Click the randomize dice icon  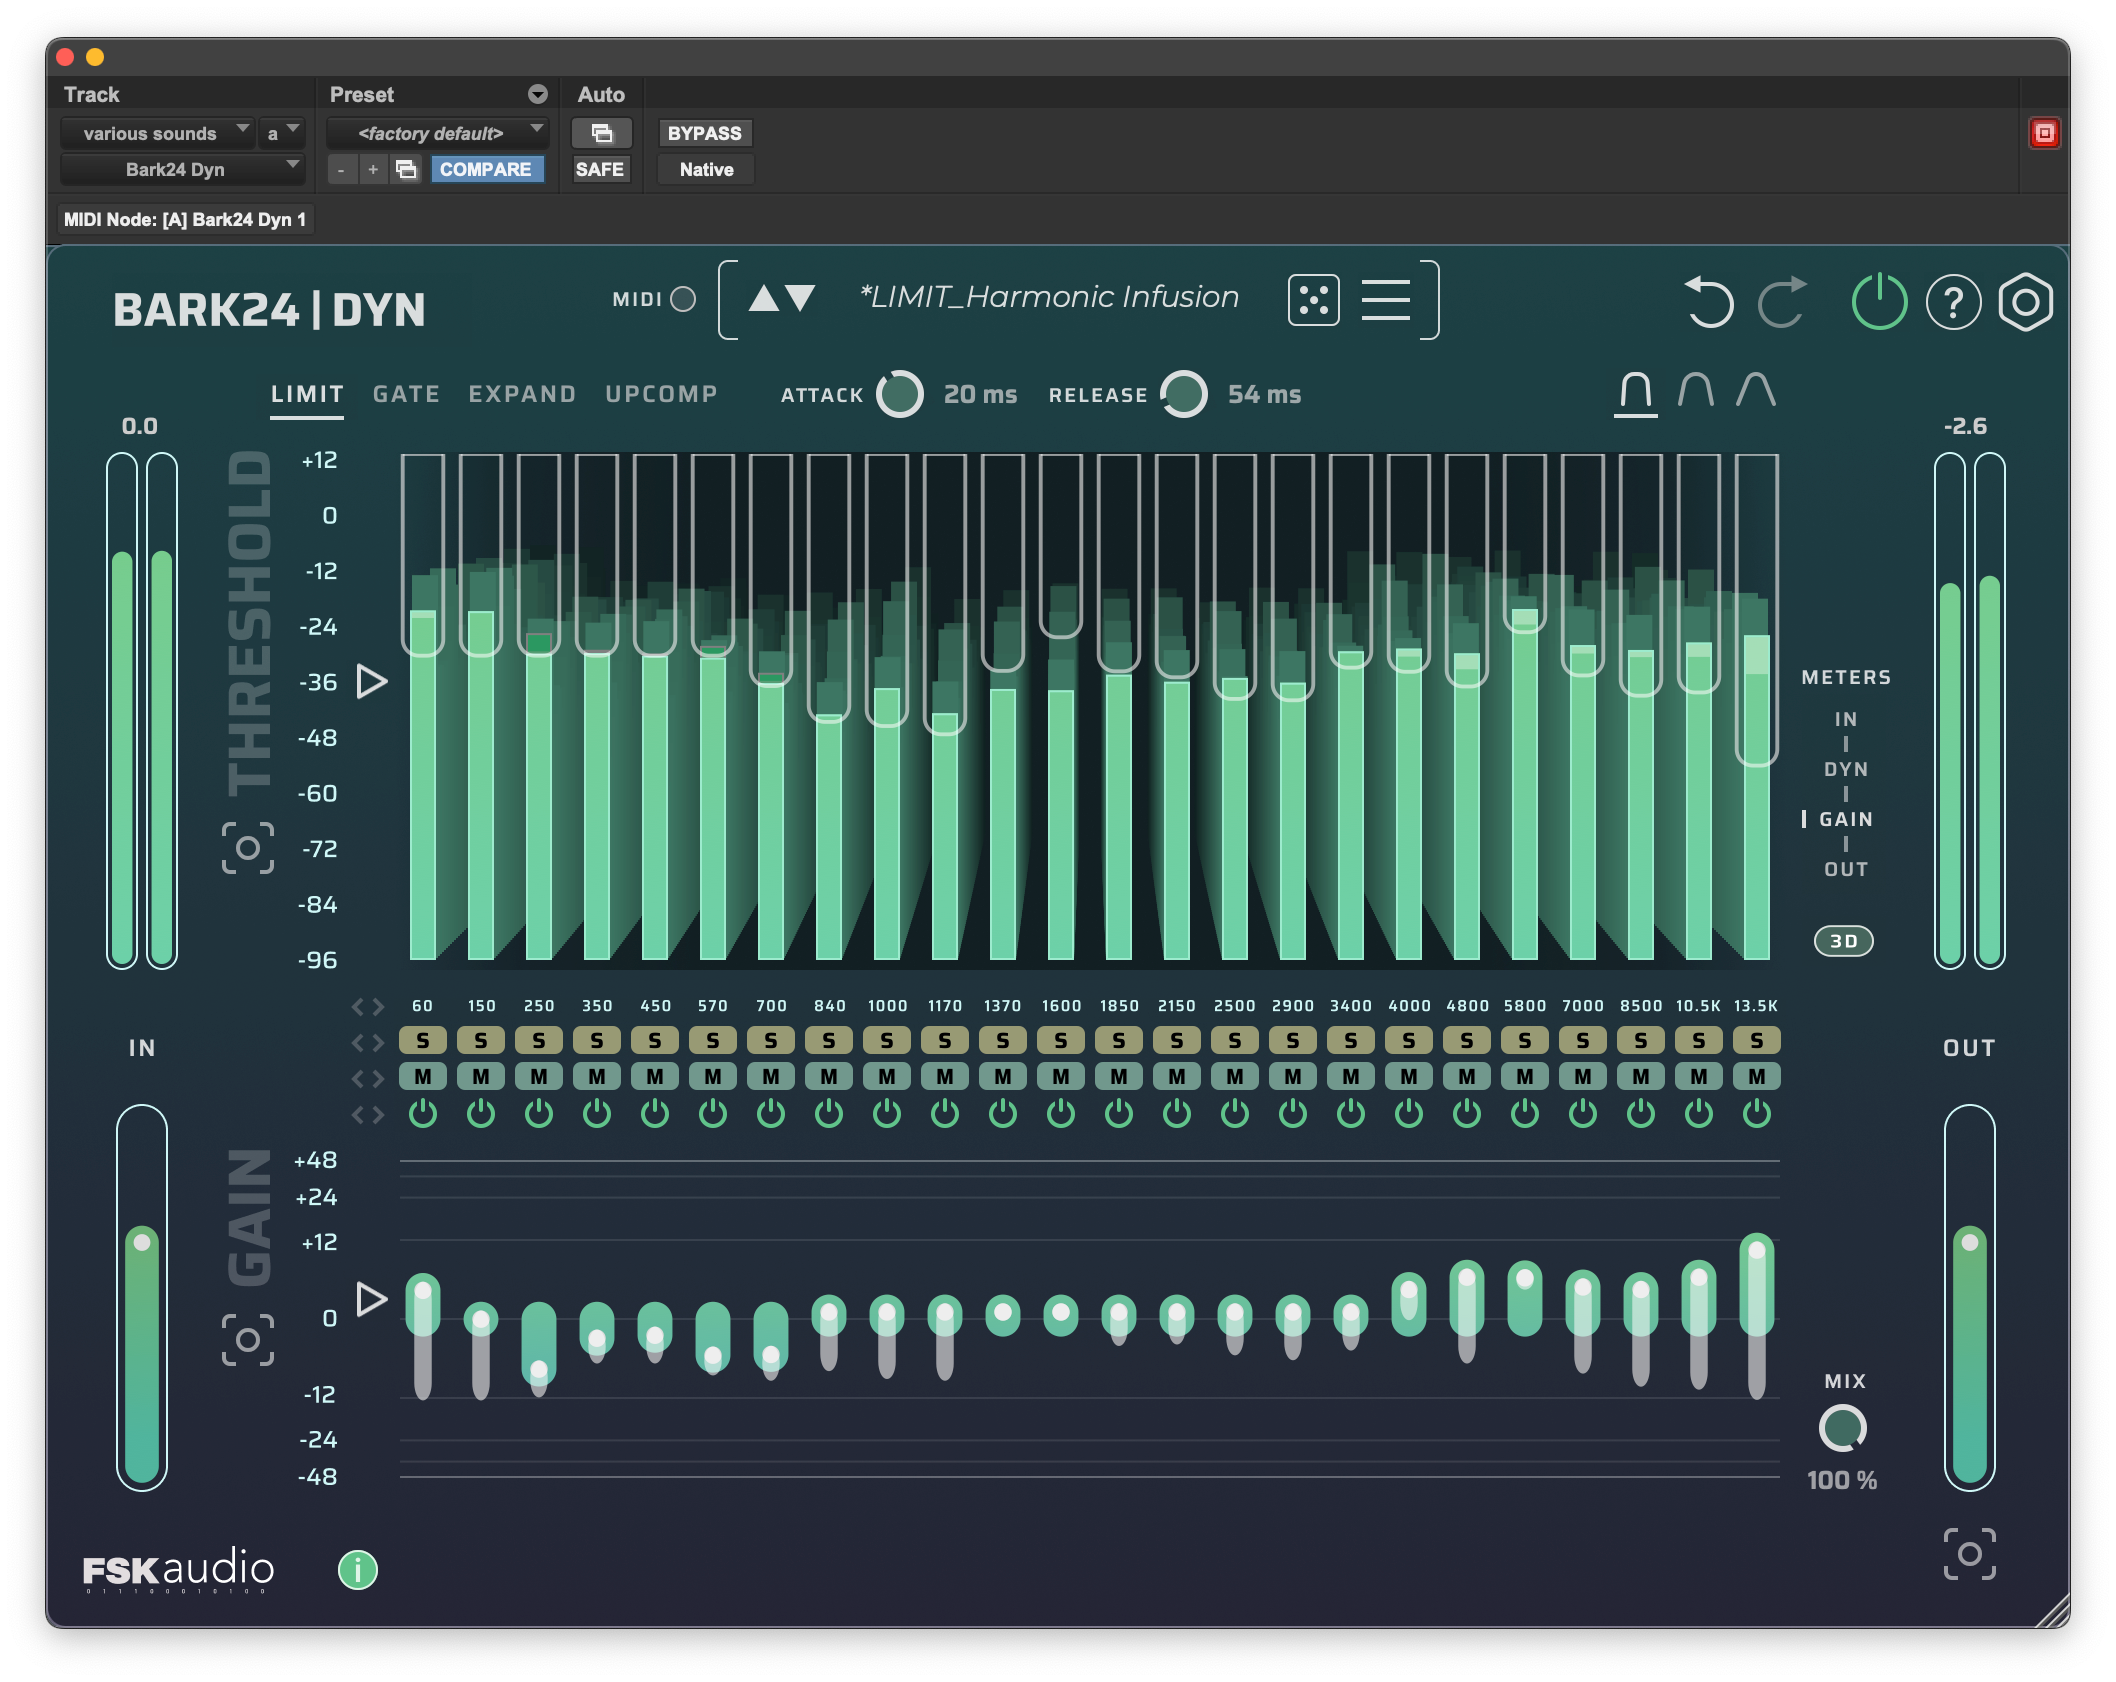click(x=1313, y=300)
